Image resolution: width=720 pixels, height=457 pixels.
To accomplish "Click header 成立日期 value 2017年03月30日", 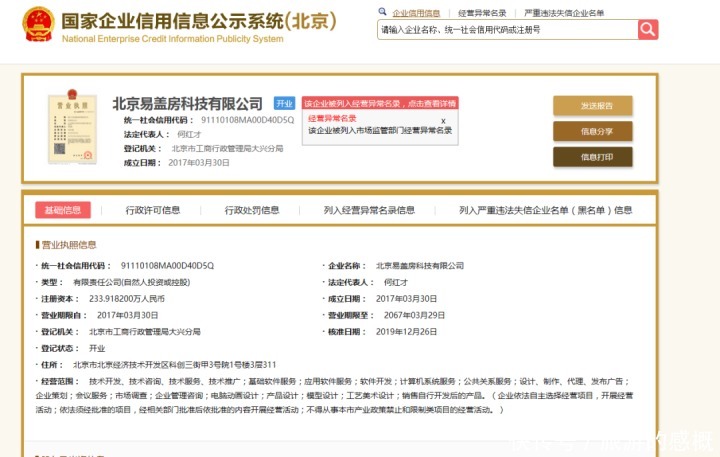I will coord(199,163).
